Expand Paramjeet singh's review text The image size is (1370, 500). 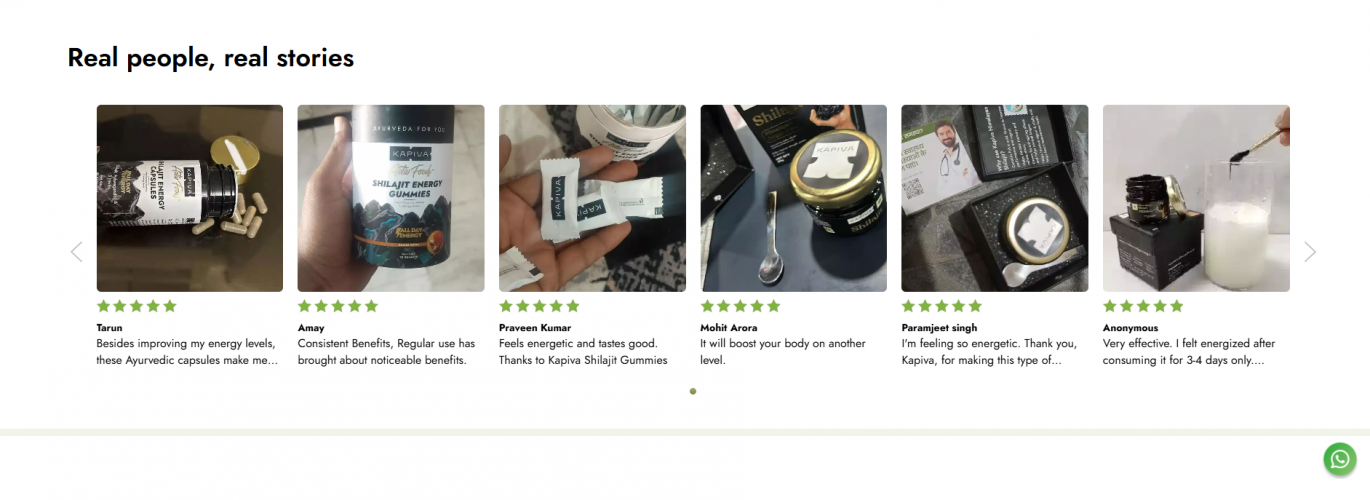(990, 352)
